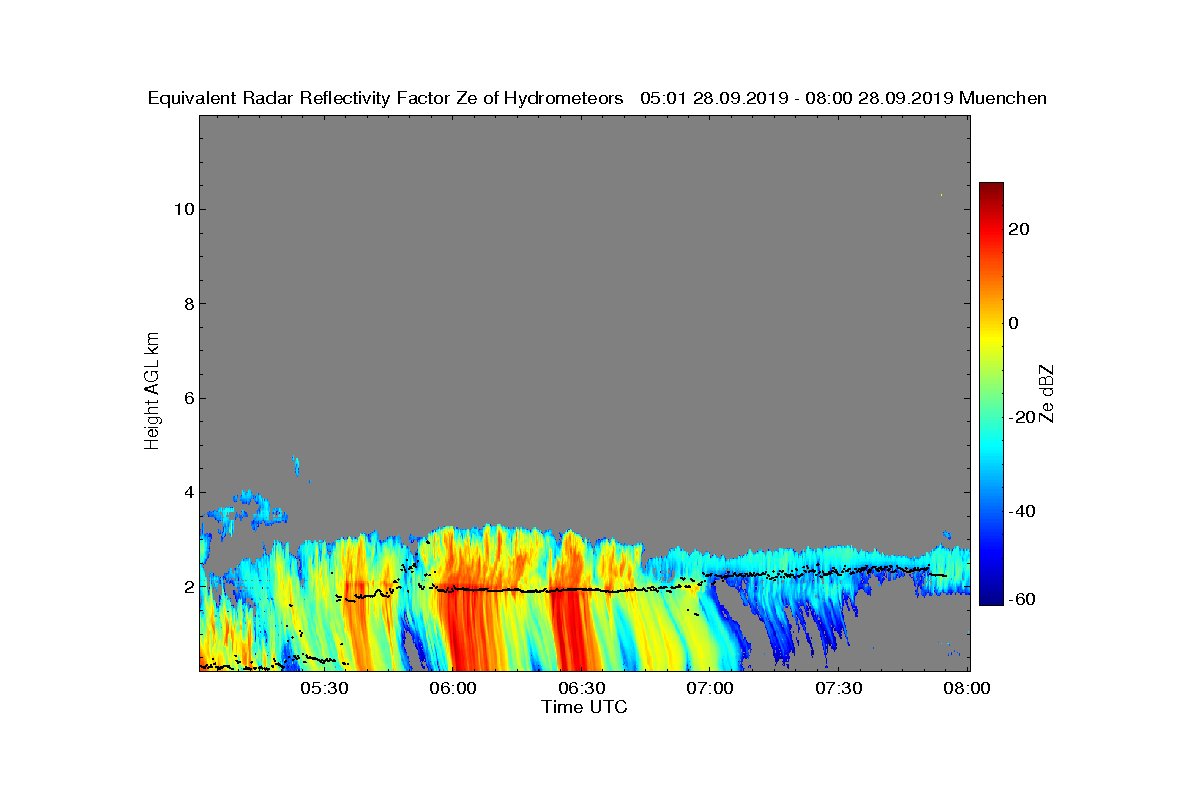
Task: Click the 6 km height tick label
Action: click(x=188, y=398)
